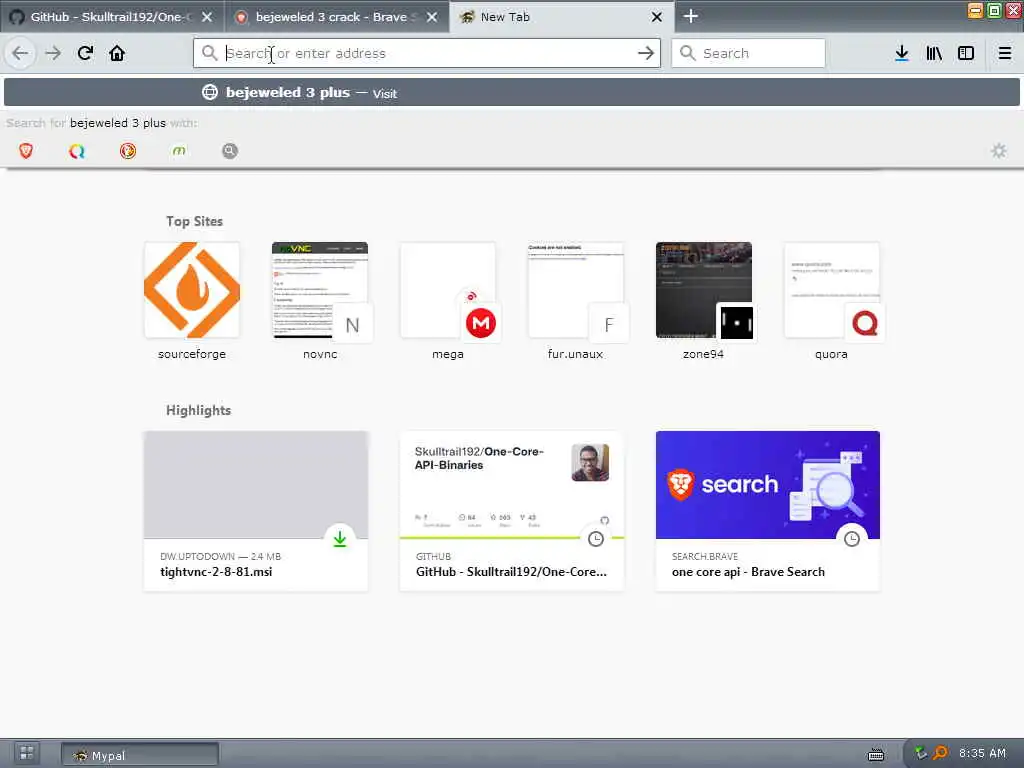This screenshot has height=768, width=1024.
Task: Focus the Search or enter address field
Action: point(428,53)
